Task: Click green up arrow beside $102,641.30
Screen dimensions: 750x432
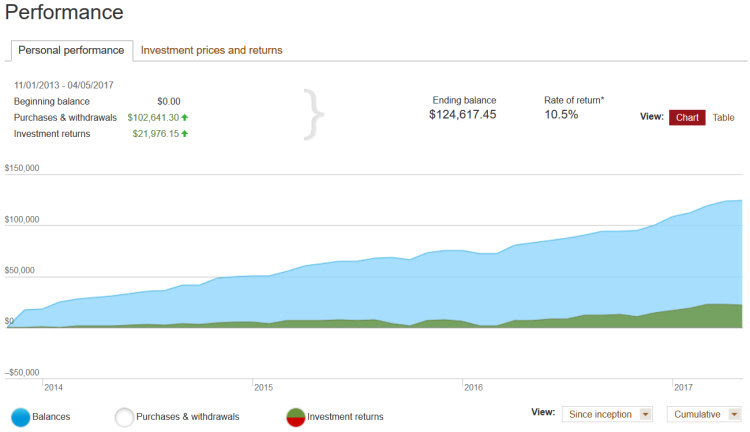Action: pyautogui.click(x=185, y=117)
